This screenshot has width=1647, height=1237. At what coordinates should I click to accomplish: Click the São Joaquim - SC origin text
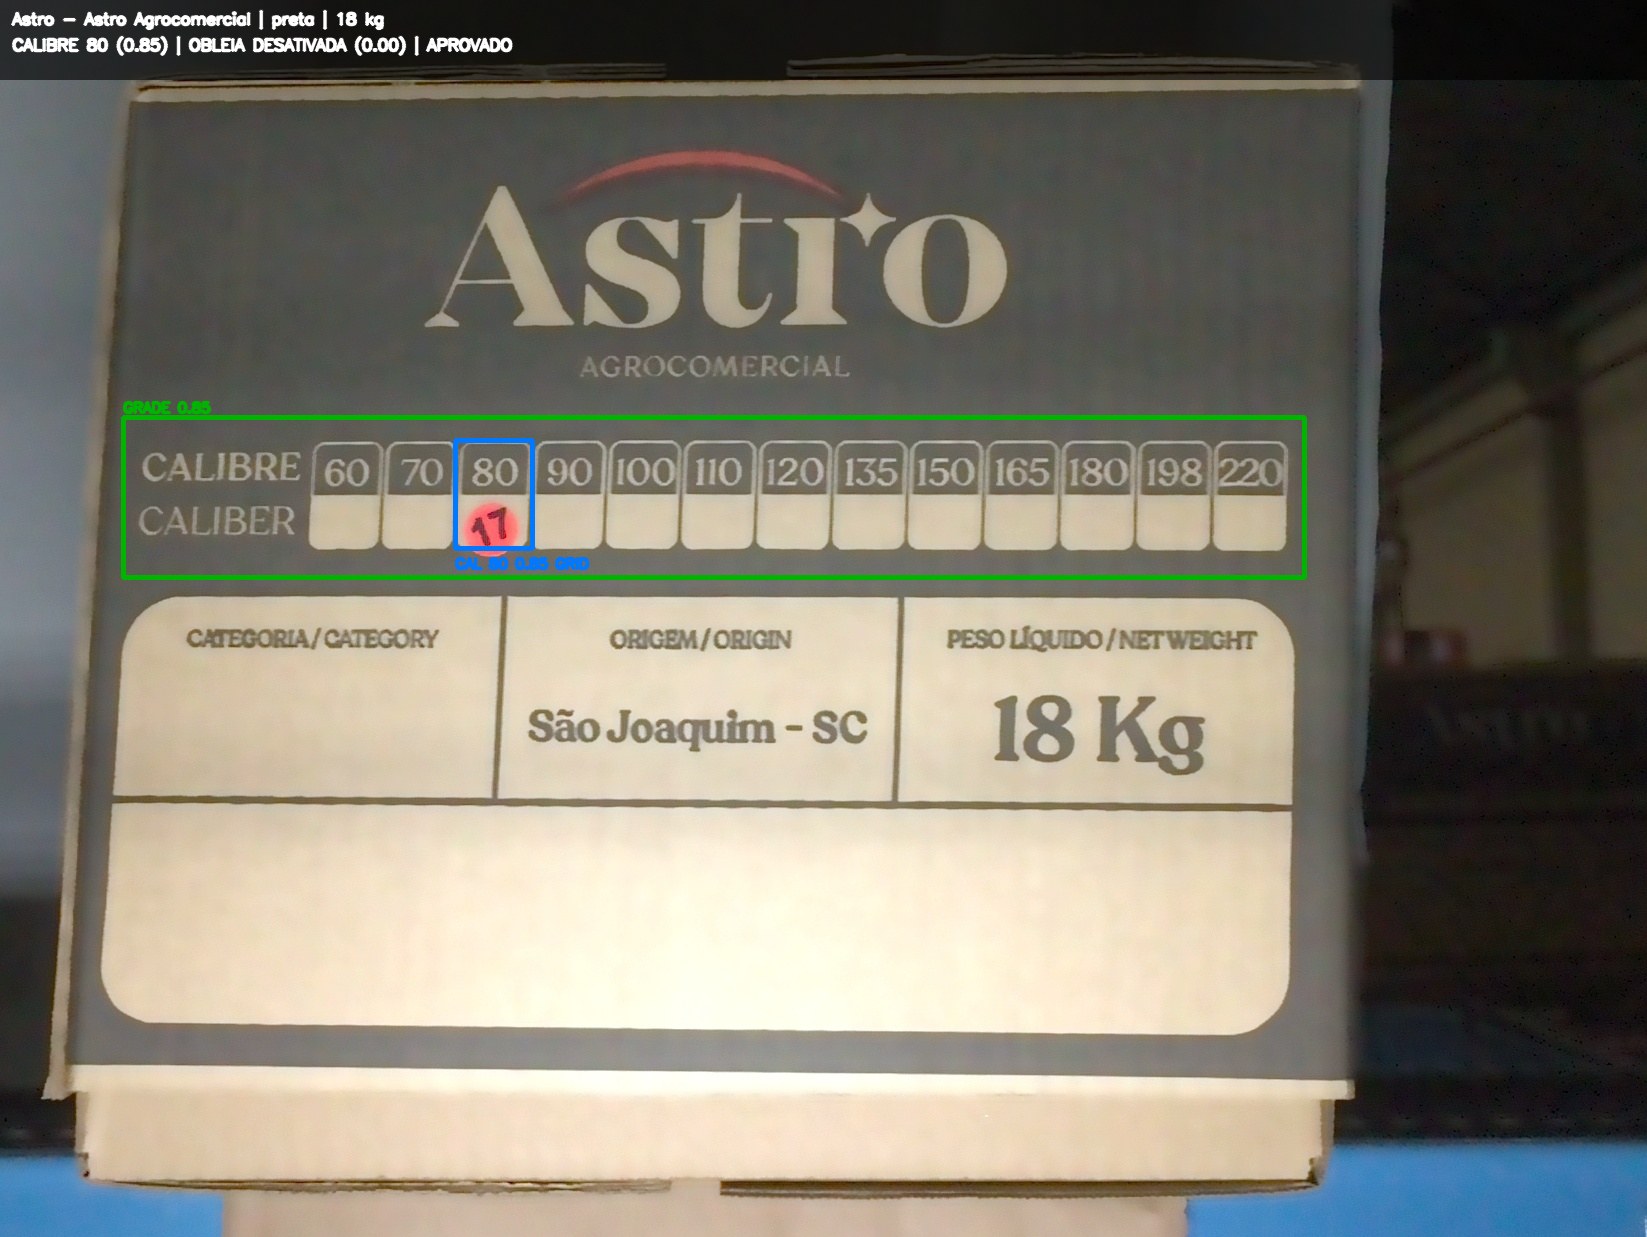(697, 727)
